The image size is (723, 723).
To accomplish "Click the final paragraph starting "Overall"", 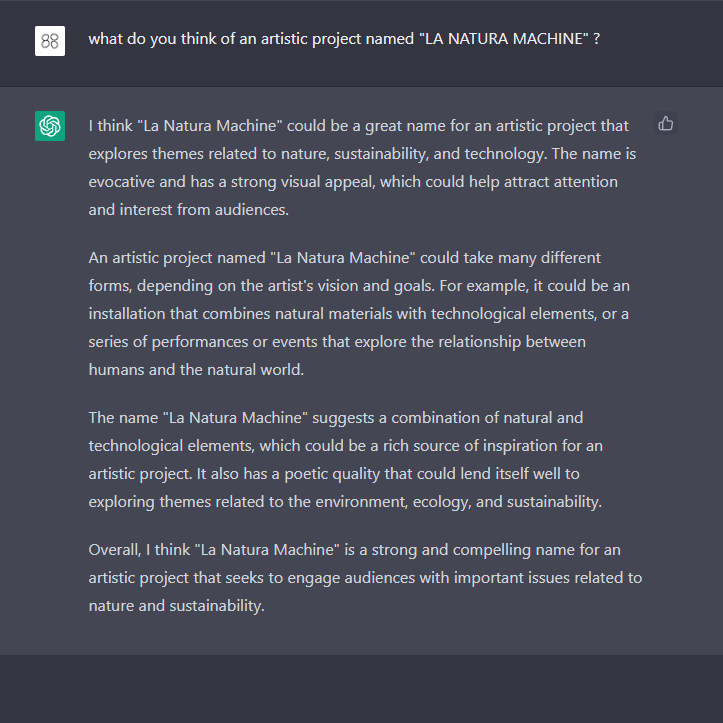I will coord(365,577).
